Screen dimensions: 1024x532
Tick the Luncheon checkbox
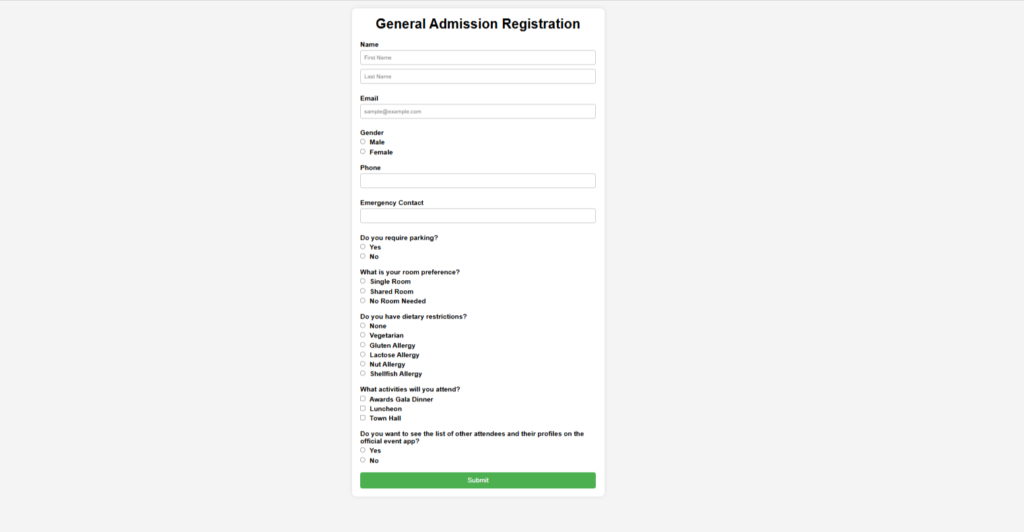pyautogui.click(x=362, y=409)
